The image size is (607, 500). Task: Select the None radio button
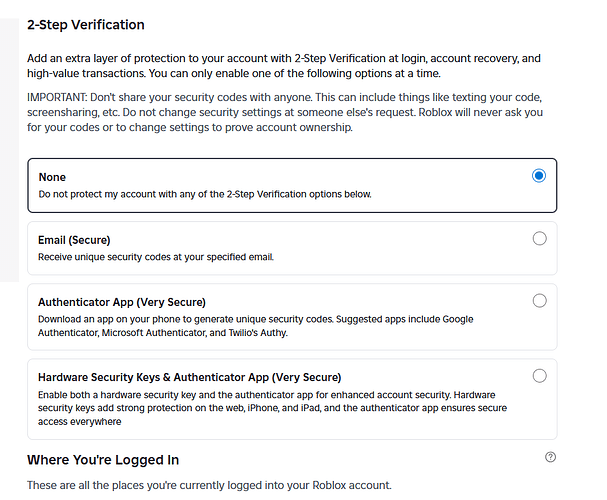pyautogui.click(x=540, y=176)
